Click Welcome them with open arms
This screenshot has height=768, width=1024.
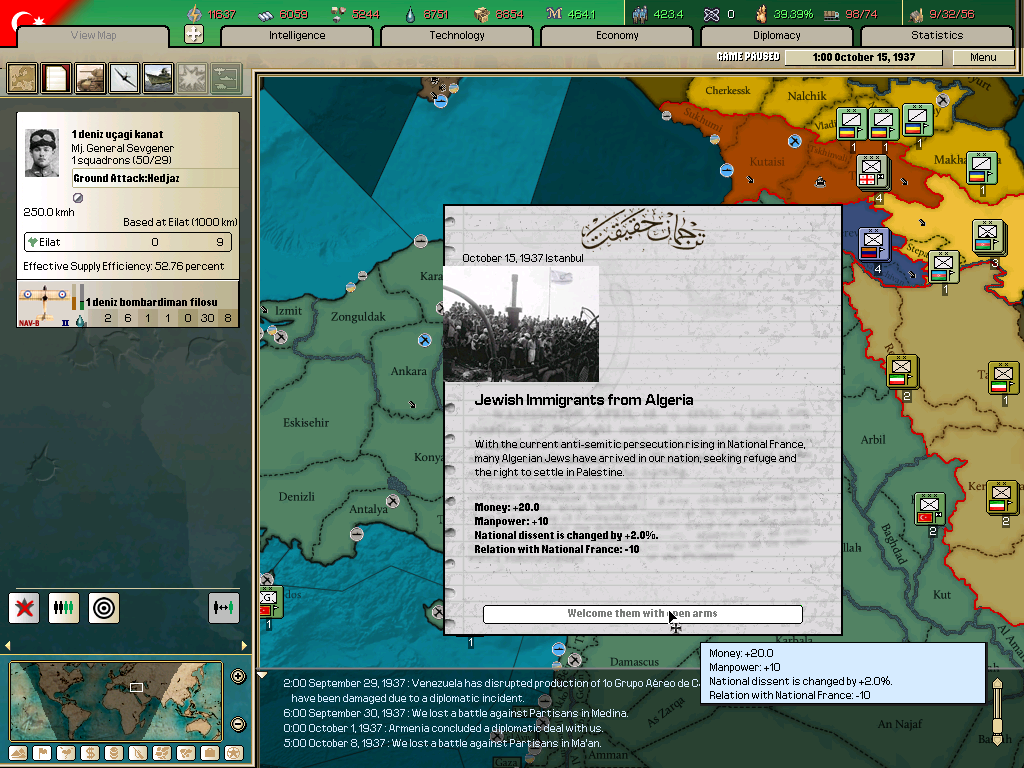click(642, 614)
